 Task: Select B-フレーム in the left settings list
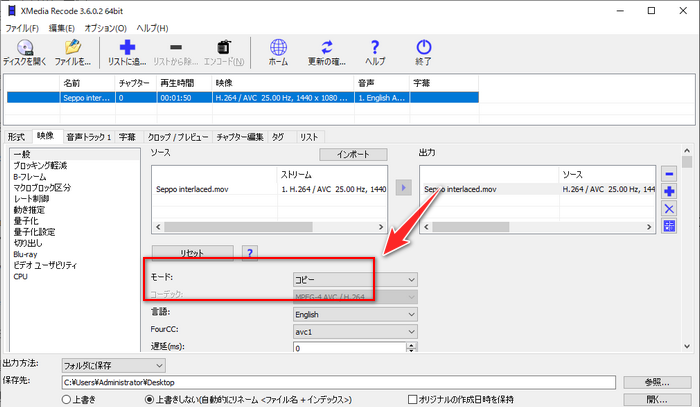tap(32, 177)
